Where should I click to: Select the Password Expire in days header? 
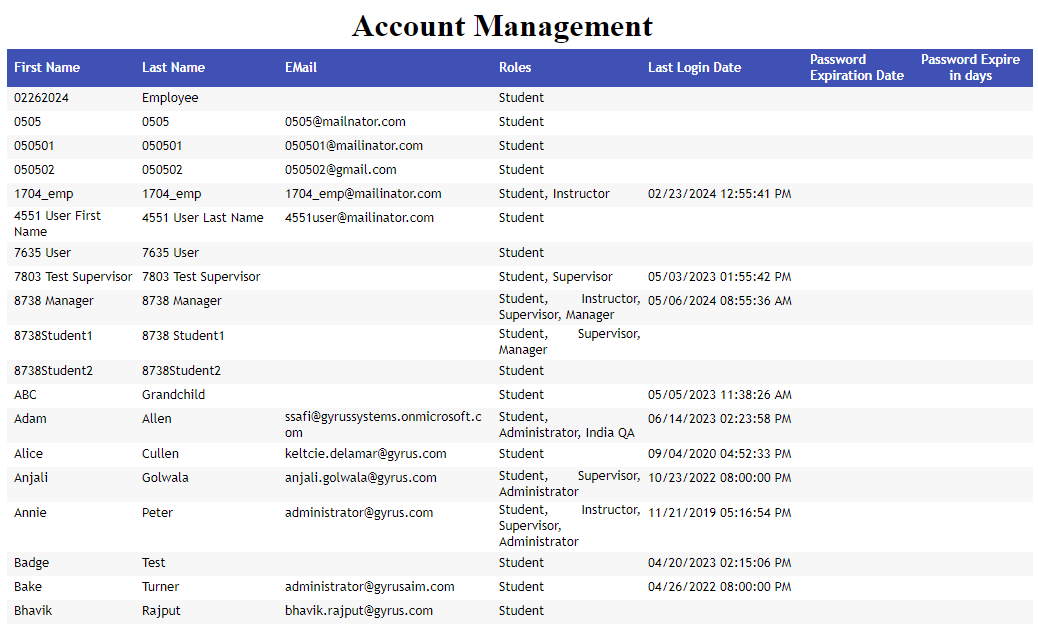(970, 68)
